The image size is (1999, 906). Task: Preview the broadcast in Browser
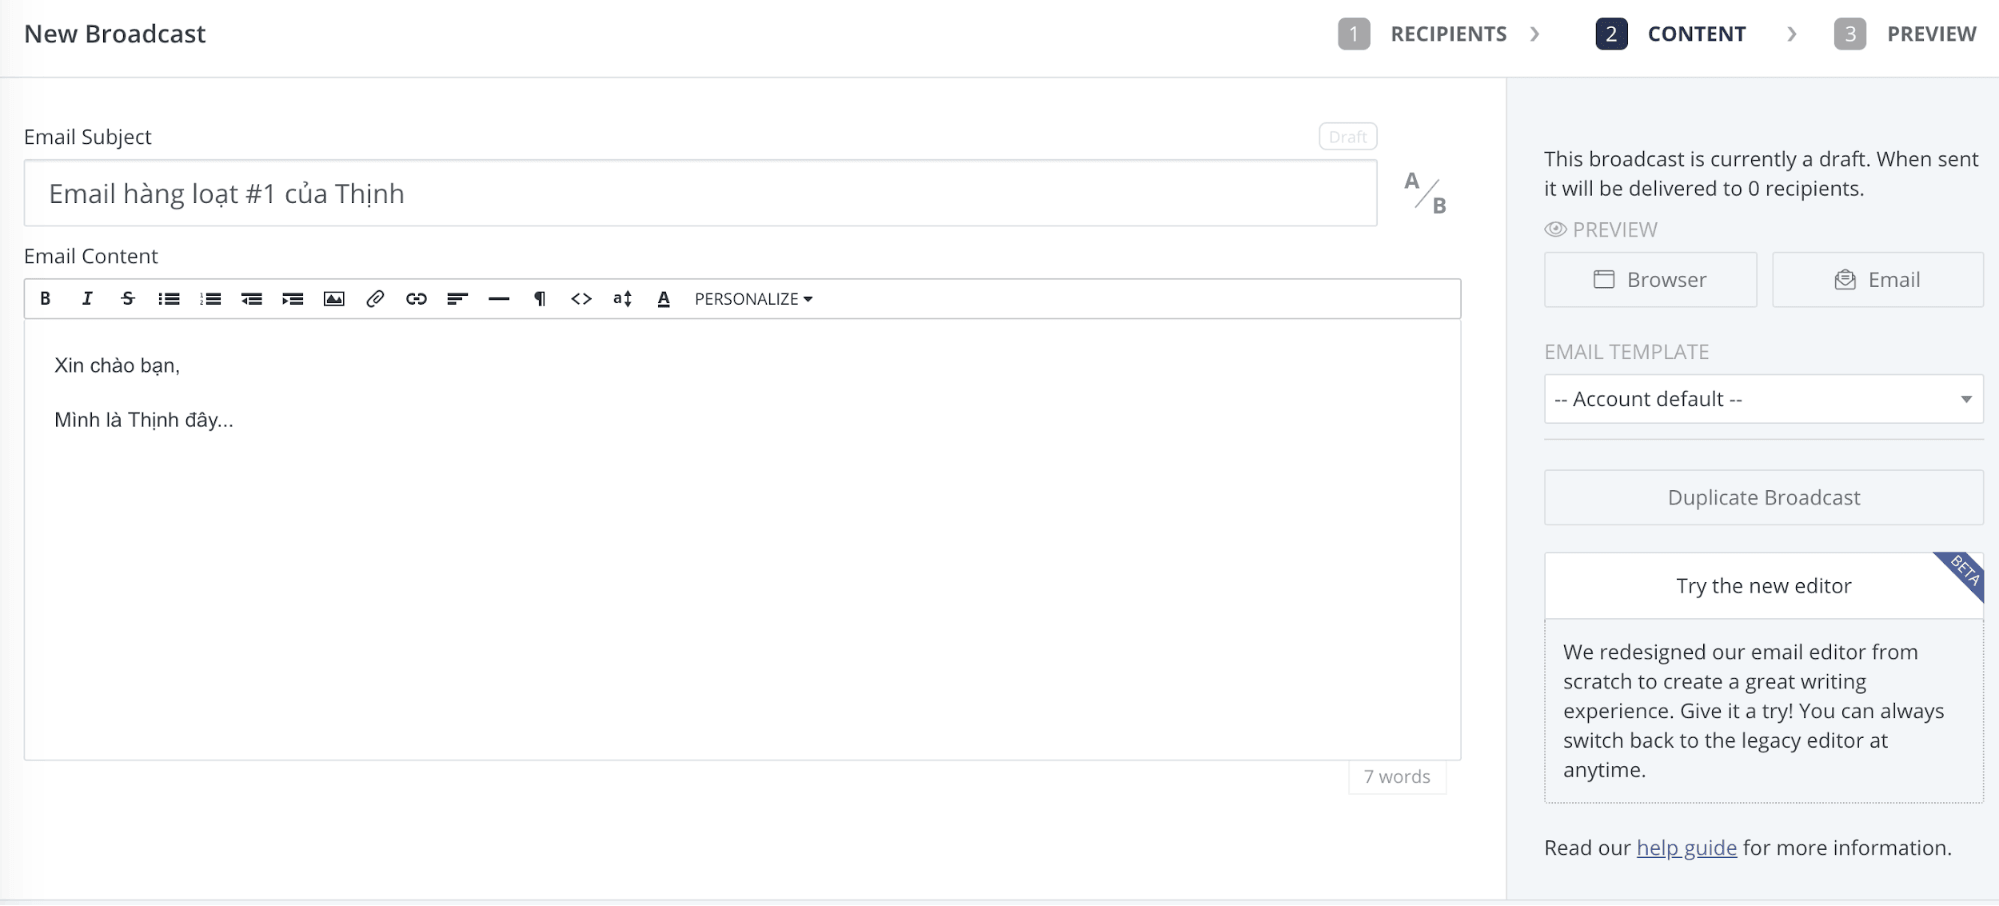[x=1650, y=280]
